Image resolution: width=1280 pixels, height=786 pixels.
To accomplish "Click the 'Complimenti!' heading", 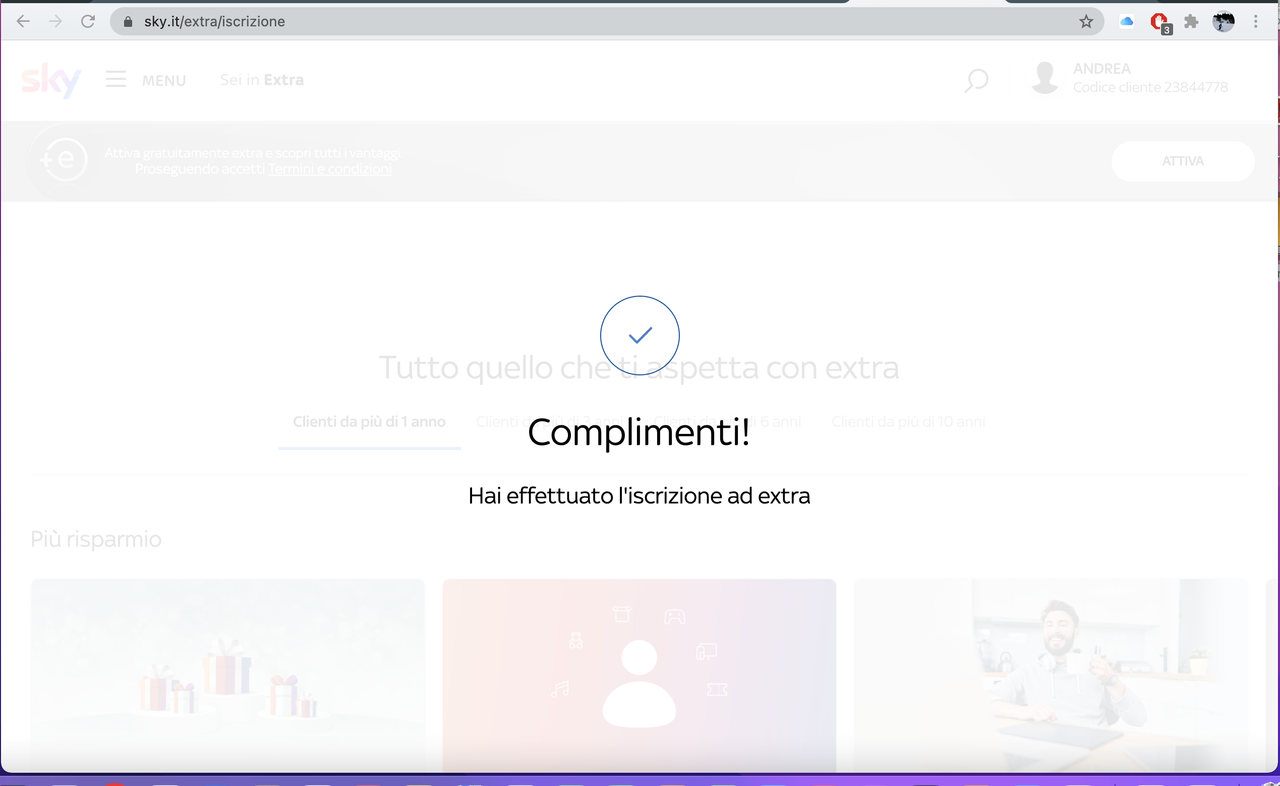I will coord(639,432).
